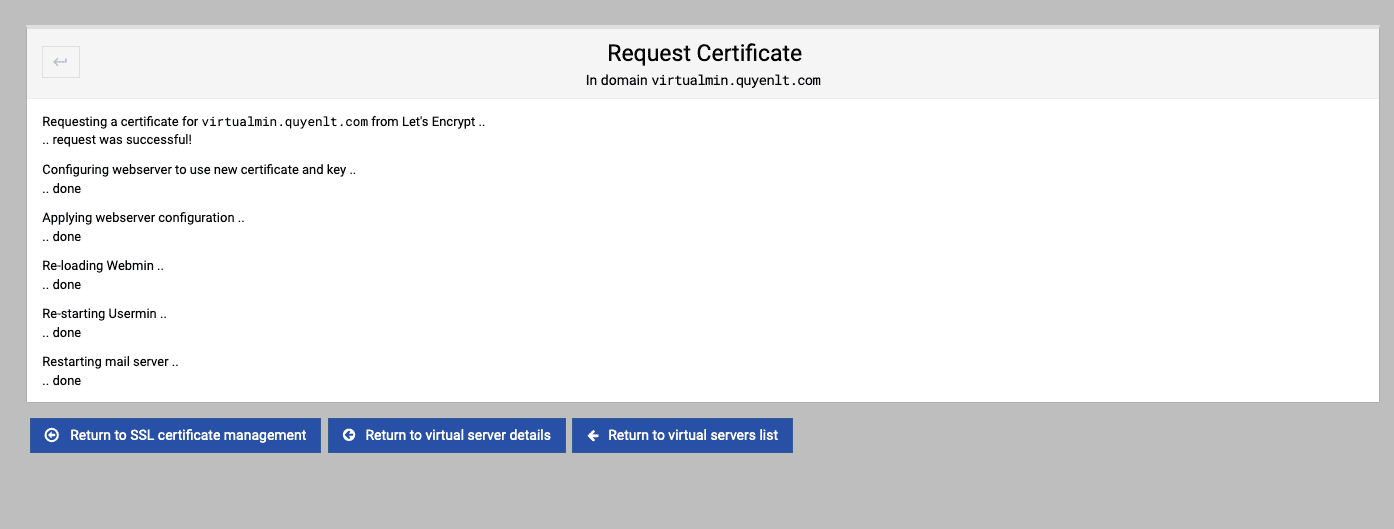Image resolution: width=1394 pixels, height=529 pixels.
Task: Click circled arrow icon on SSL certificate management button
Action: click(52, 435)
